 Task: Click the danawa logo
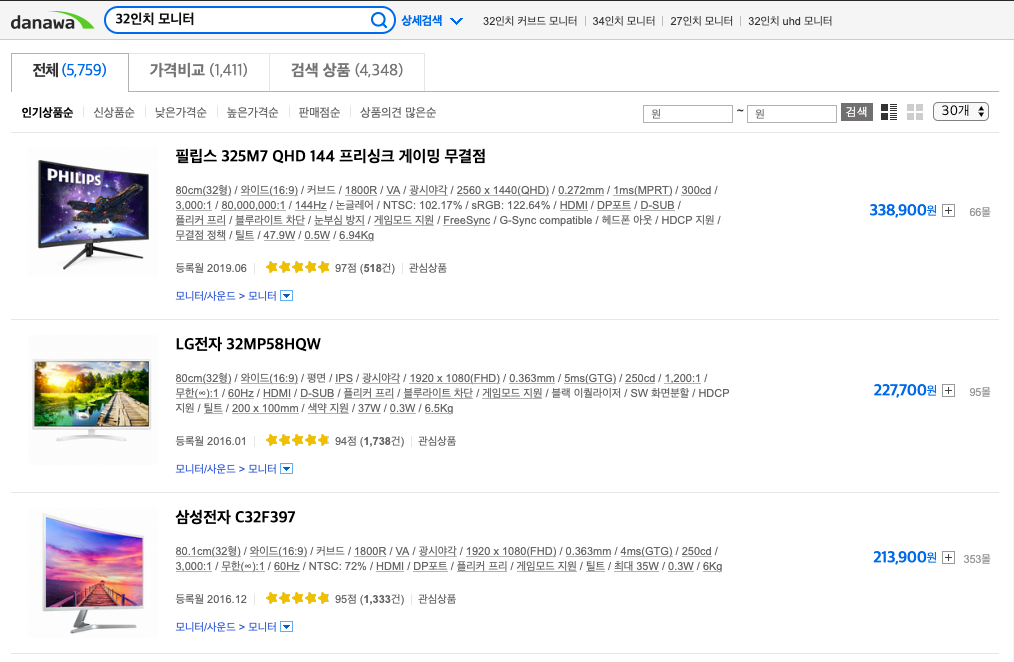(x=52, y=21)
